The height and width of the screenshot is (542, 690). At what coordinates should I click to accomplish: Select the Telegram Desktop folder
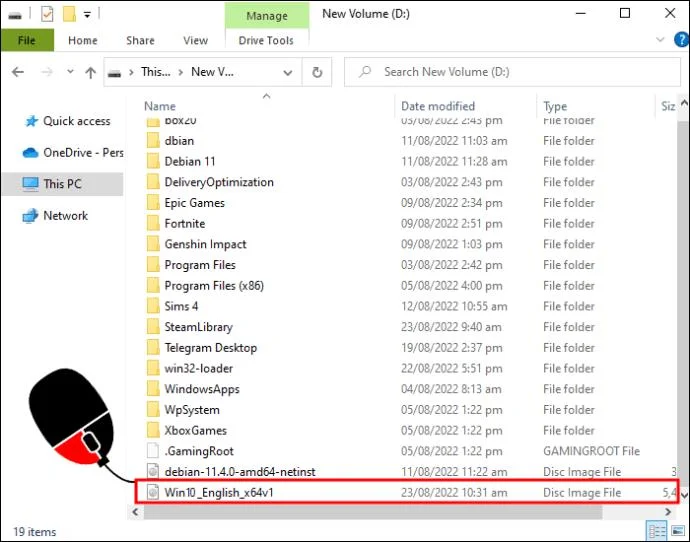click(210, 348)
